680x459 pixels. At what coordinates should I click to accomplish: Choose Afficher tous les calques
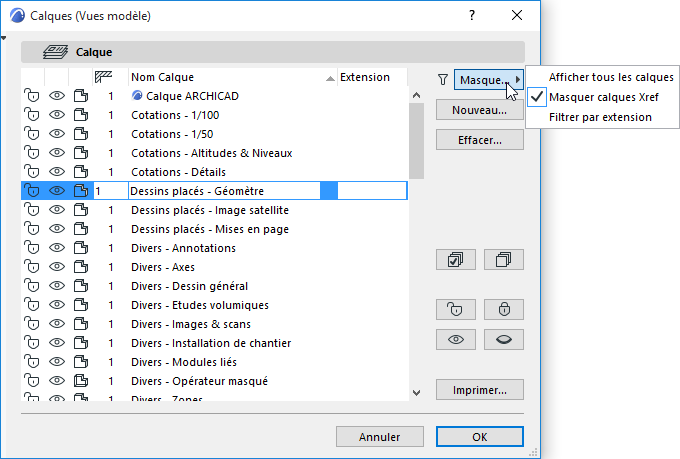click(611, 77)
